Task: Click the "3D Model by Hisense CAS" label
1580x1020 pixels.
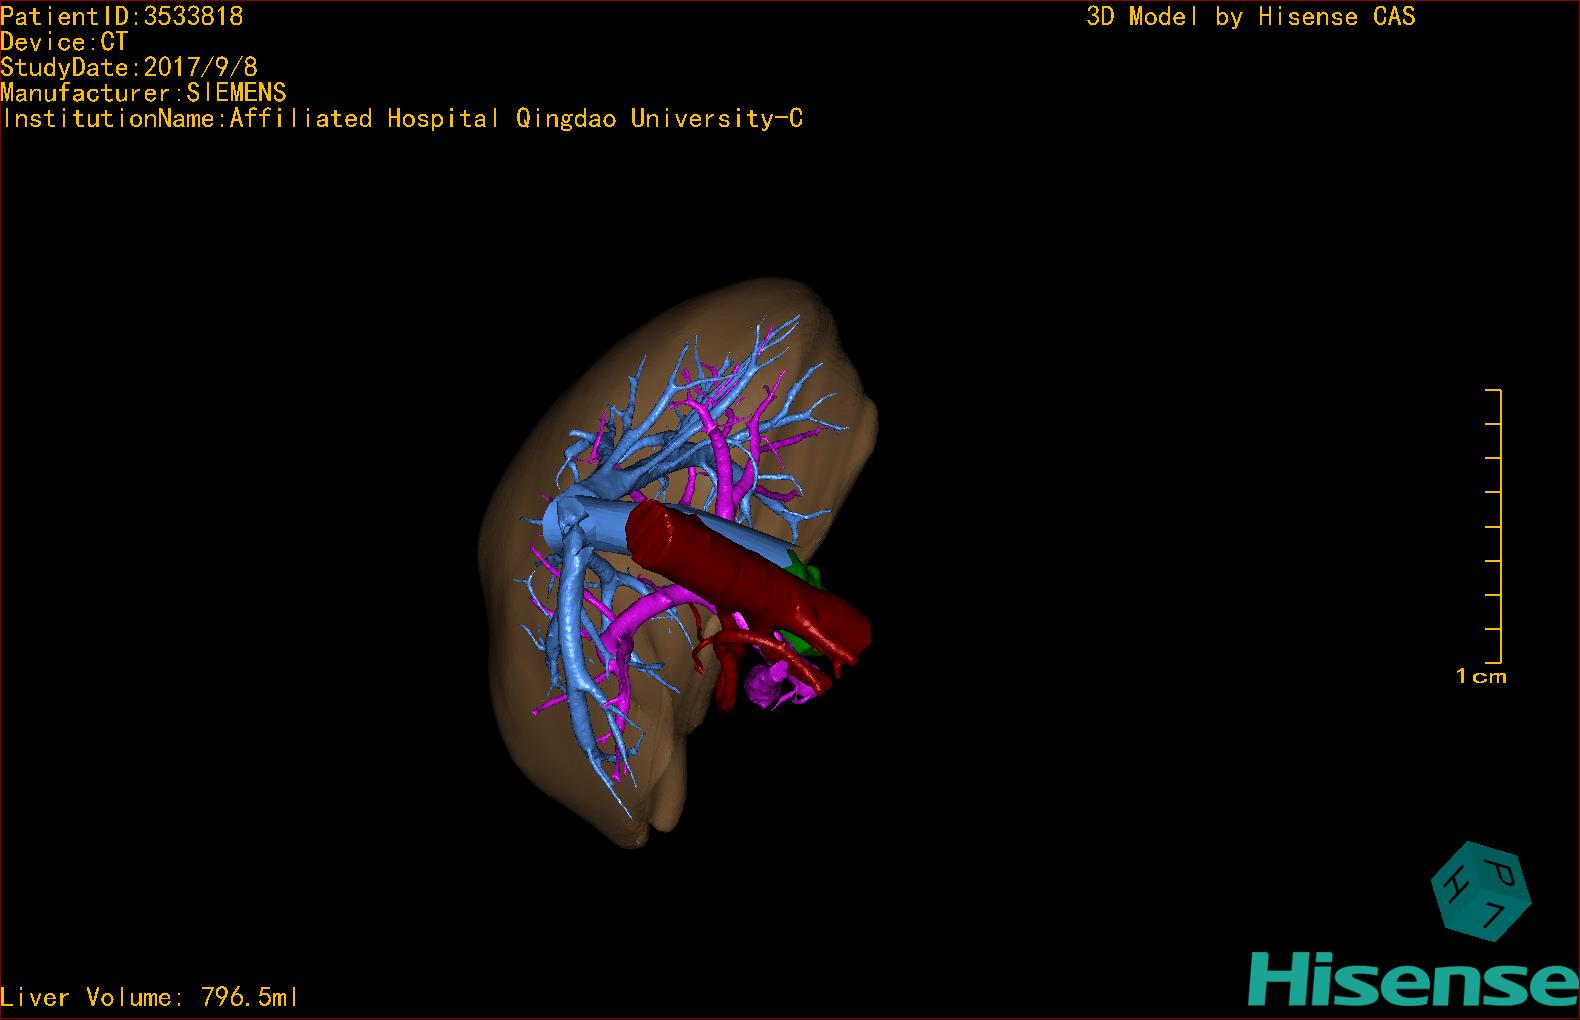Action: click(1251, 16)
